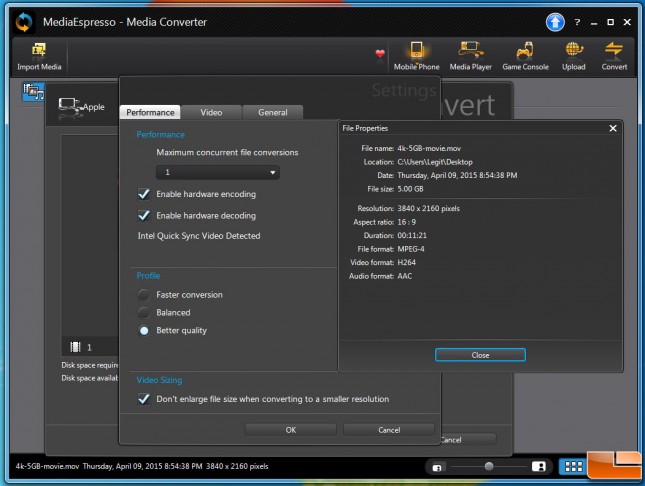
Task: Select the Mobile Phone device icon
Action: [x=416, y=56]
